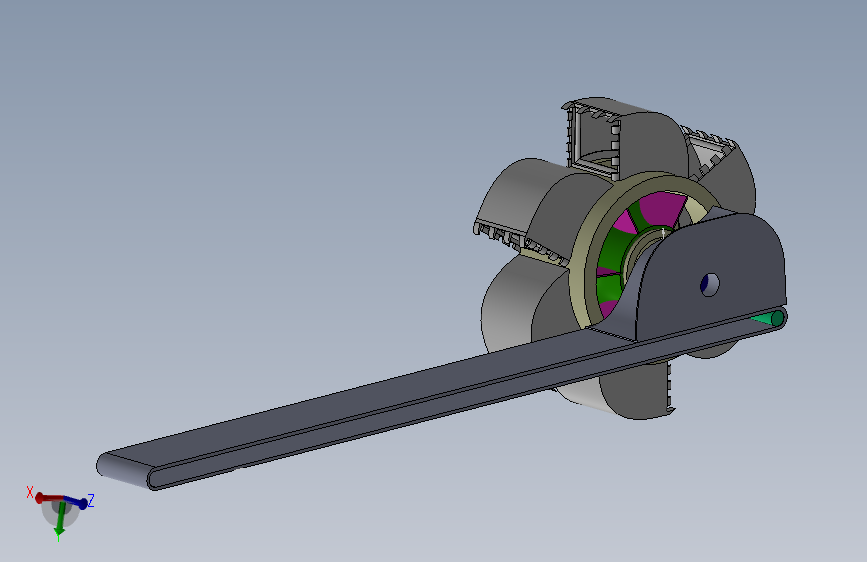Click the red X axis of the triad

[48, 498]
